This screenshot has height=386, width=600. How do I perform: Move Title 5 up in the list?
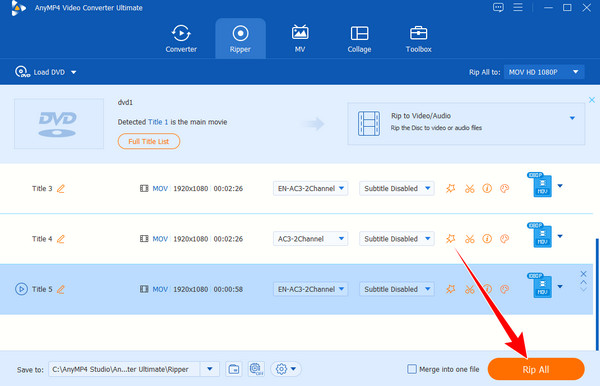point(583,282)
